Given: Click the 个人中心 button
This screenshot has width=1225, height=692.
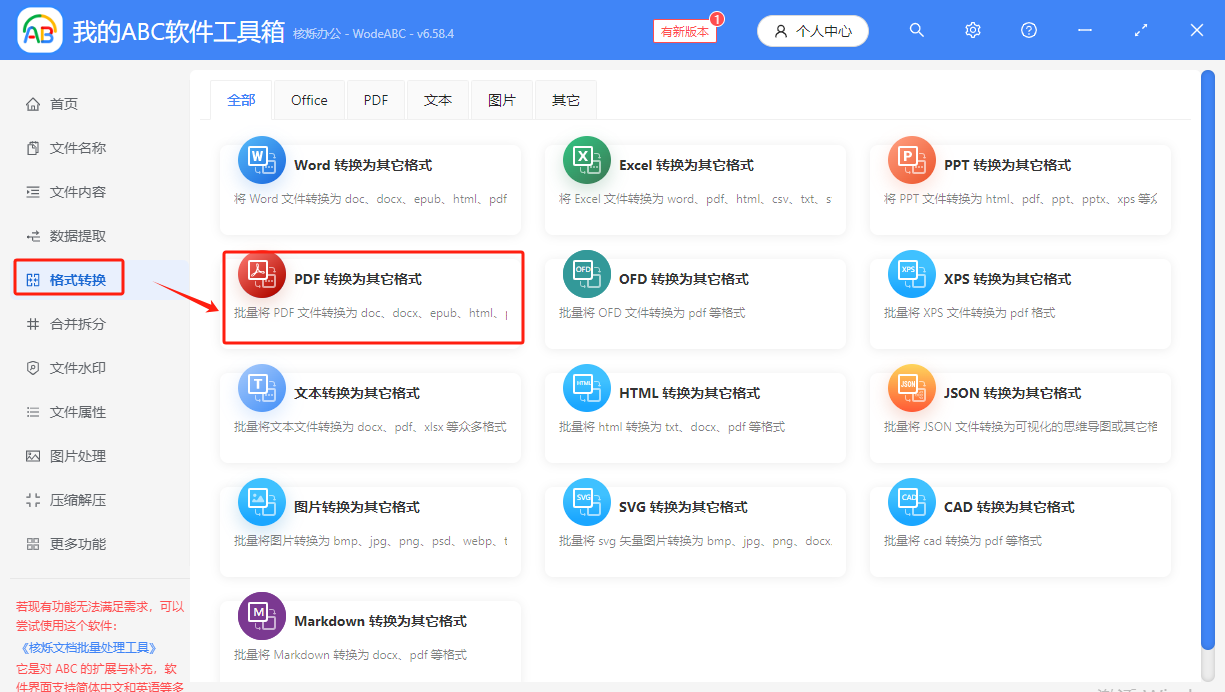Looking at the screenshot, I should pos(812,31).
